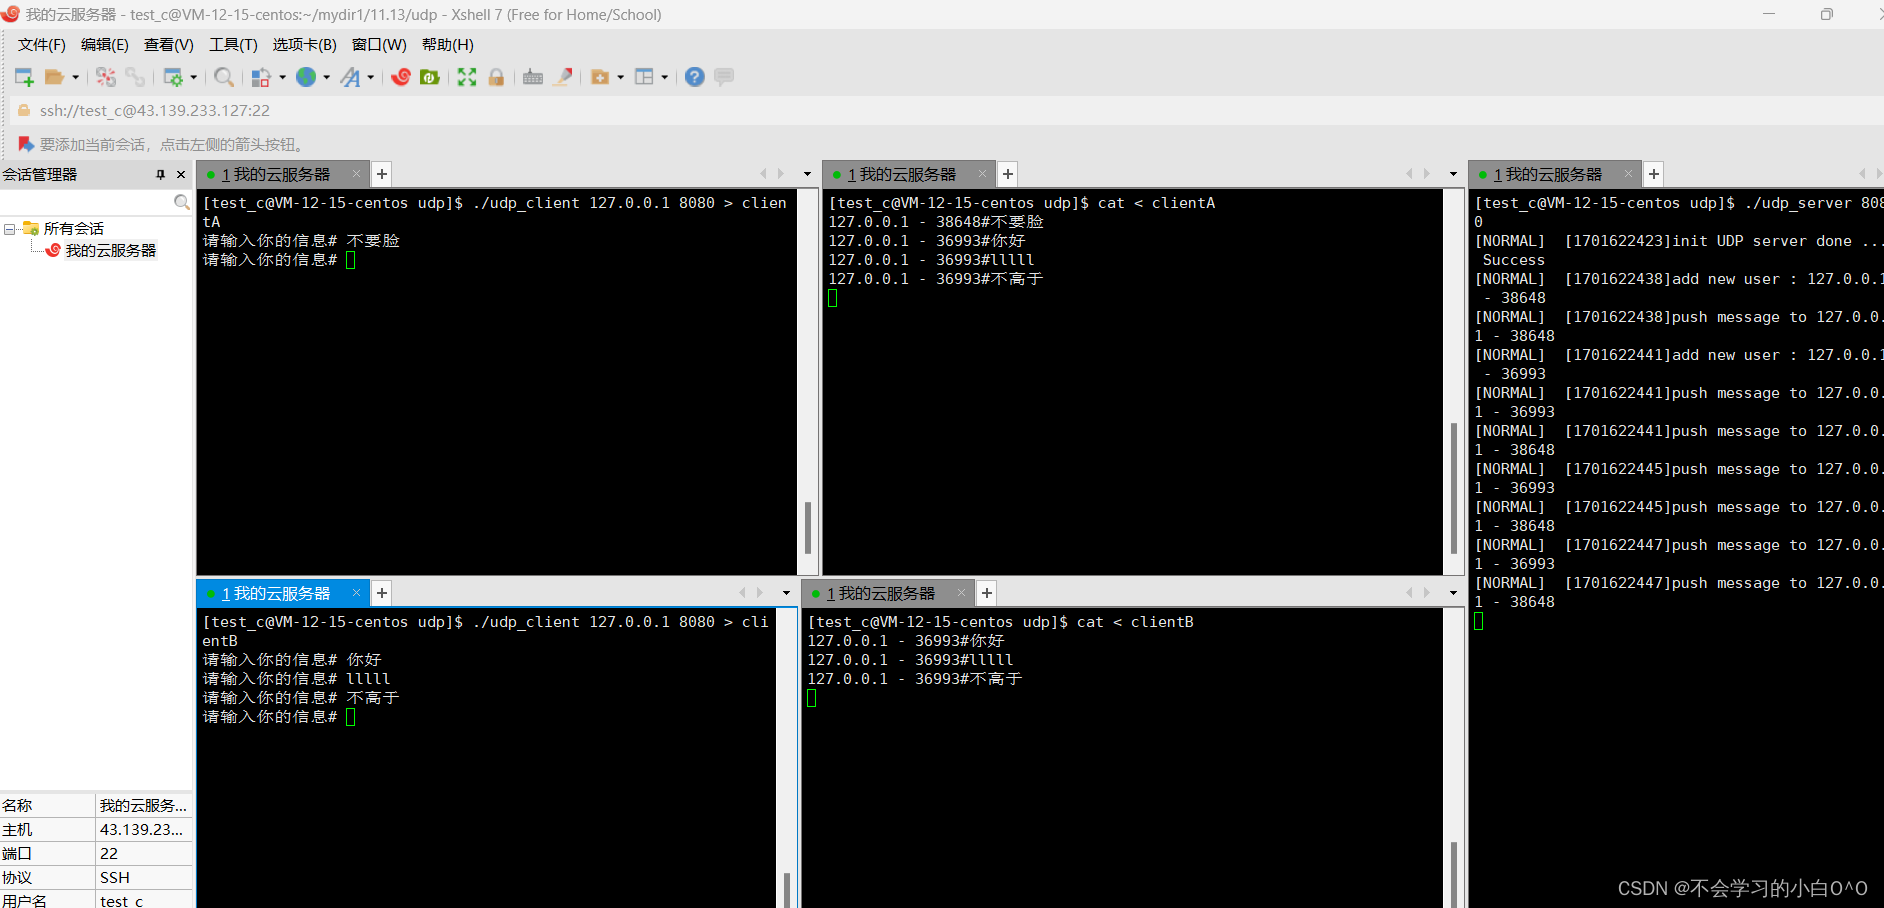Close the session manager panel
This screenshot has width=1884, height=908.
(181, 174)
